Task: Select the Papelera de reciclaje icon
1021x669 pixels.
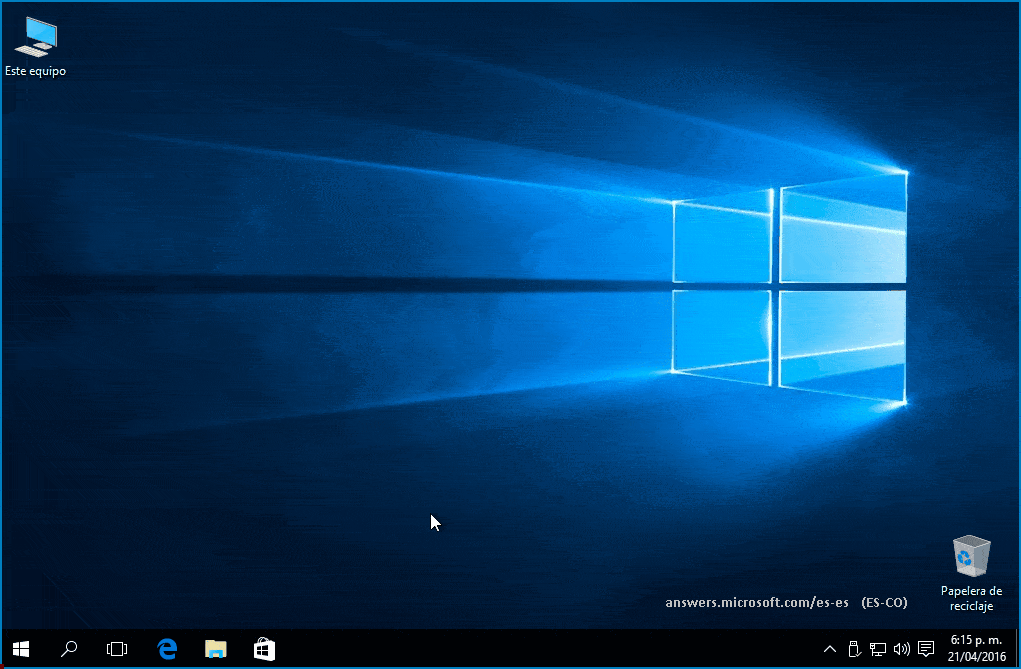Action: click(x=970, y=557)
